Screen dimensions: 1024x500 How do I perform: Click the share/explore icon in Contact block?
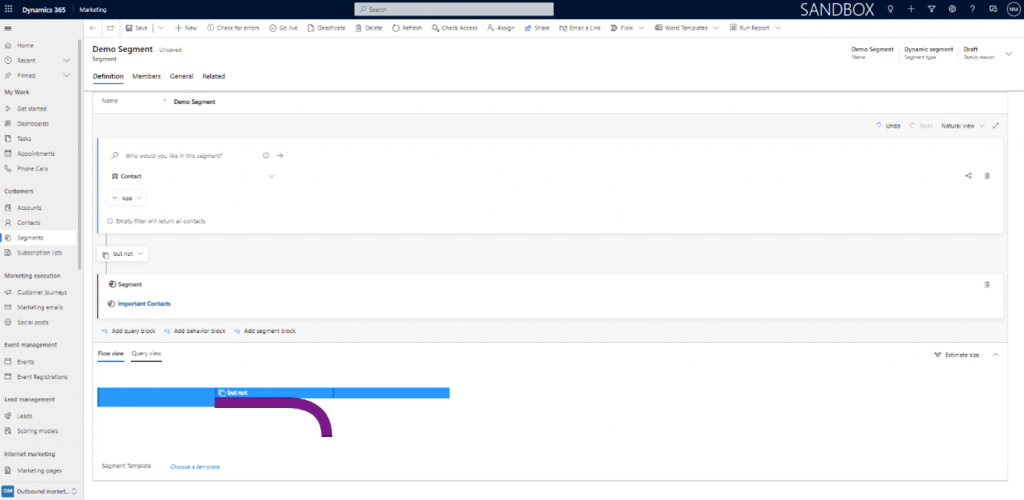968,176
